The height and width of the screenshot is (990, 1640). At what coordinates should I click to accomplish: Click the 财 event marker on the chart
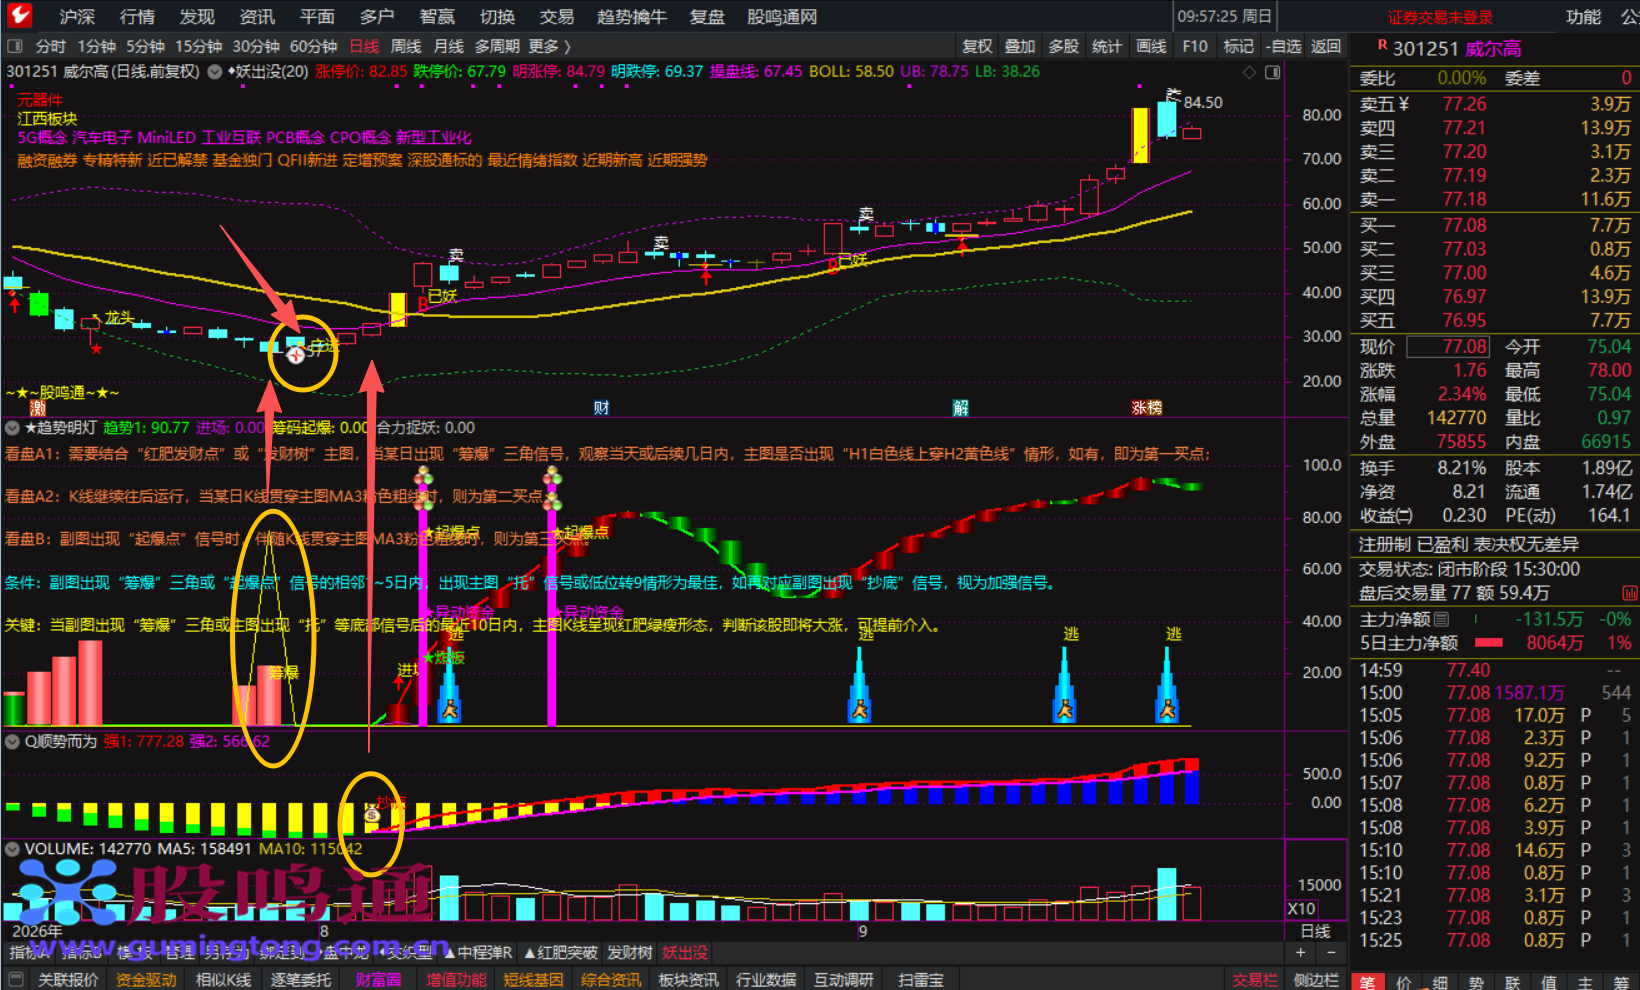click(x=601, y=408)
